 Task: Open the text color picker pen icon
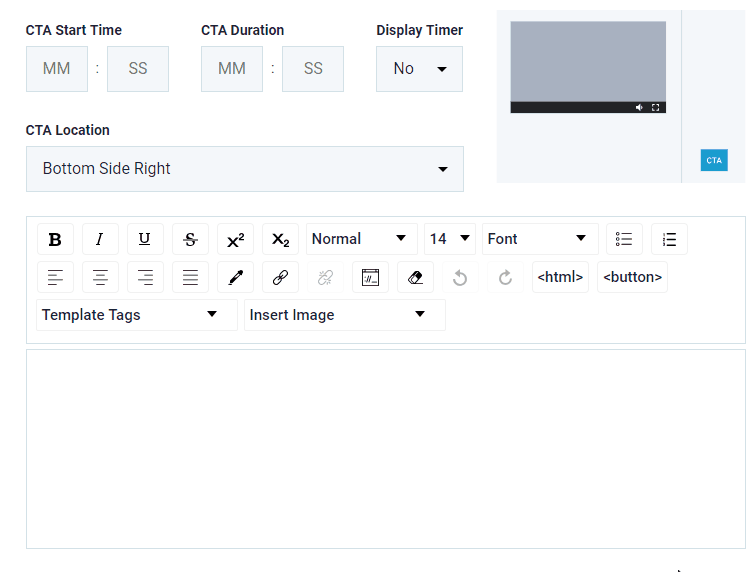click(235, 277)
